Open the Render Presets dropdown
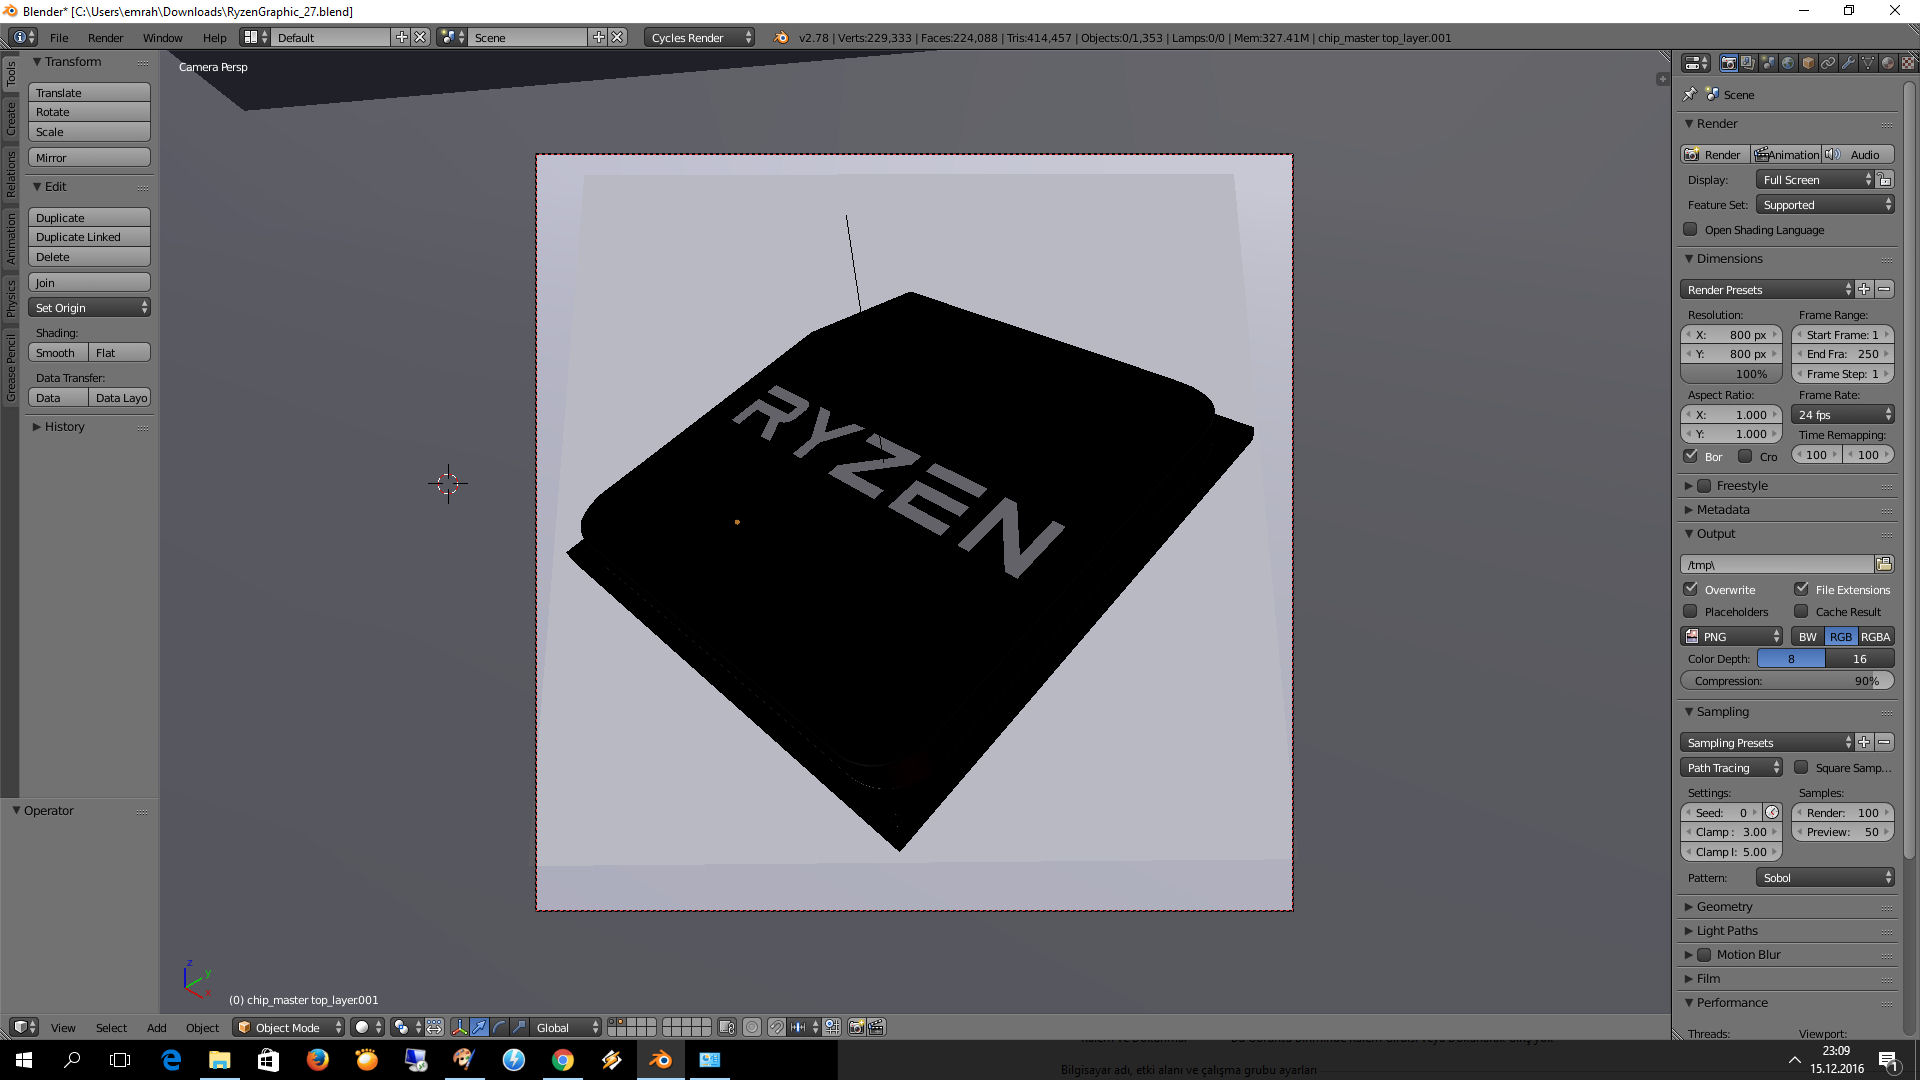Image resolution: width=1920 pixels, height=1080 pixels. [x=1767, y=289]
